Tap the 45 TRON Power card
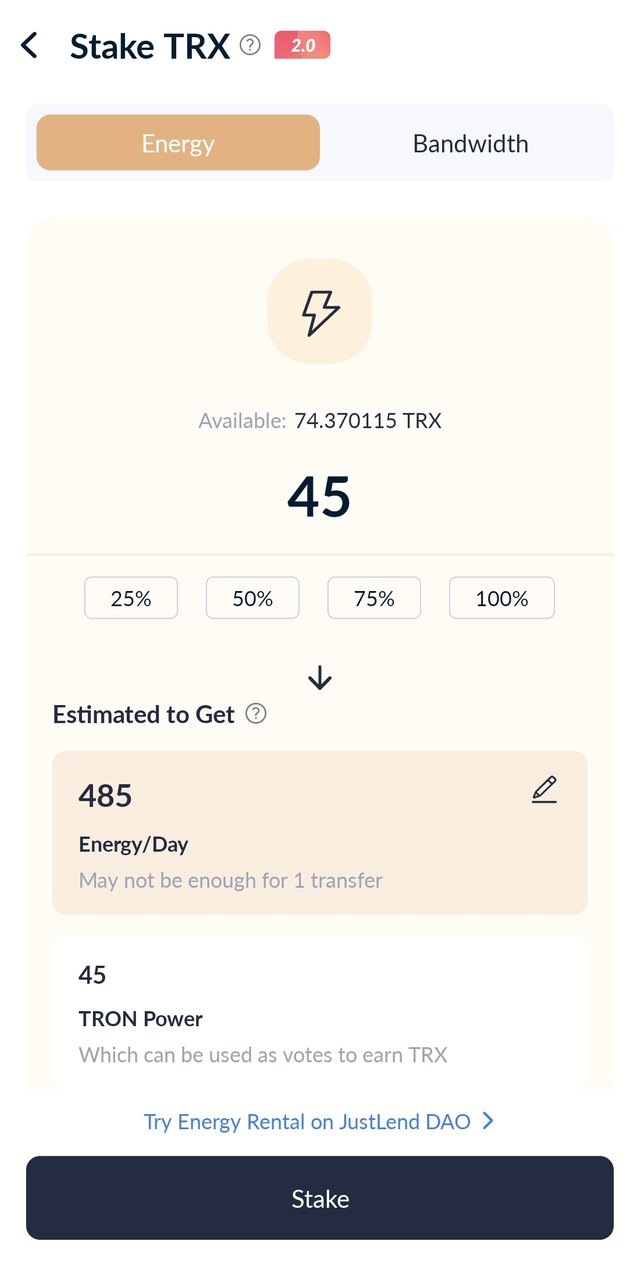The height and width of the screenshot is (1277, 640). coord(320,1012)
